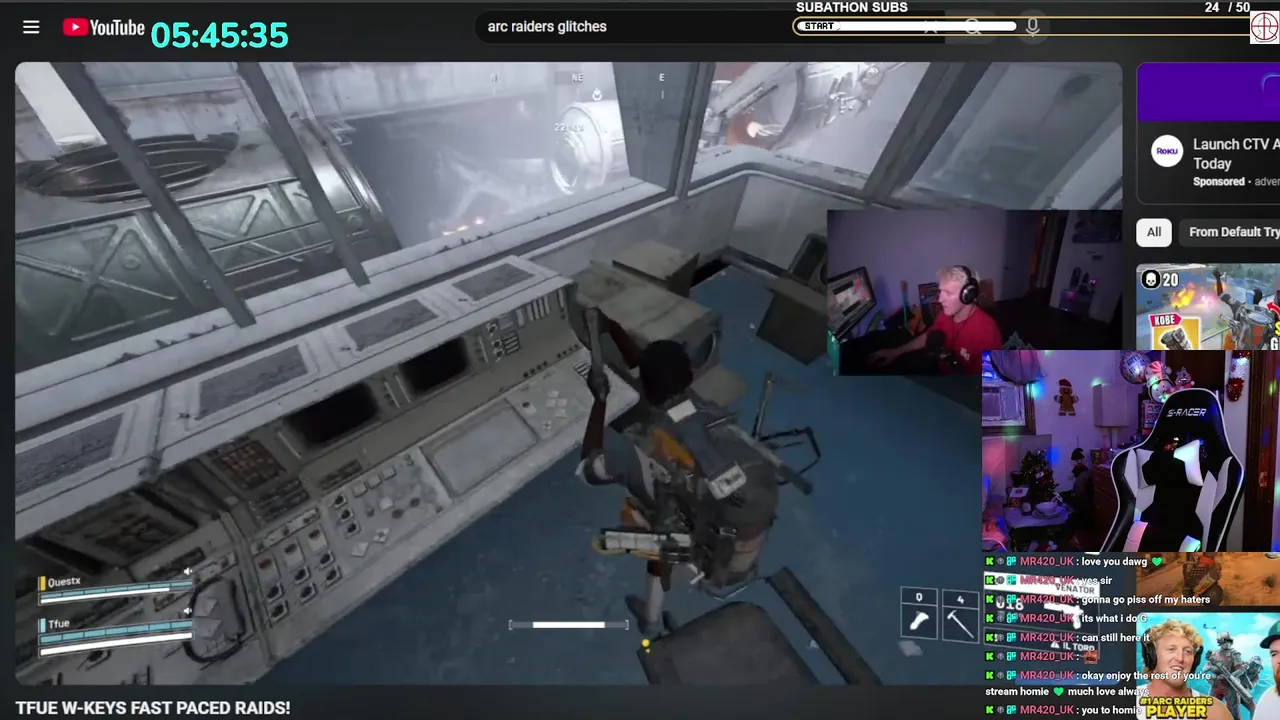The image size is (1280, 720).
Task: Select the Questx teammate name
Action: tap(64, 581)
